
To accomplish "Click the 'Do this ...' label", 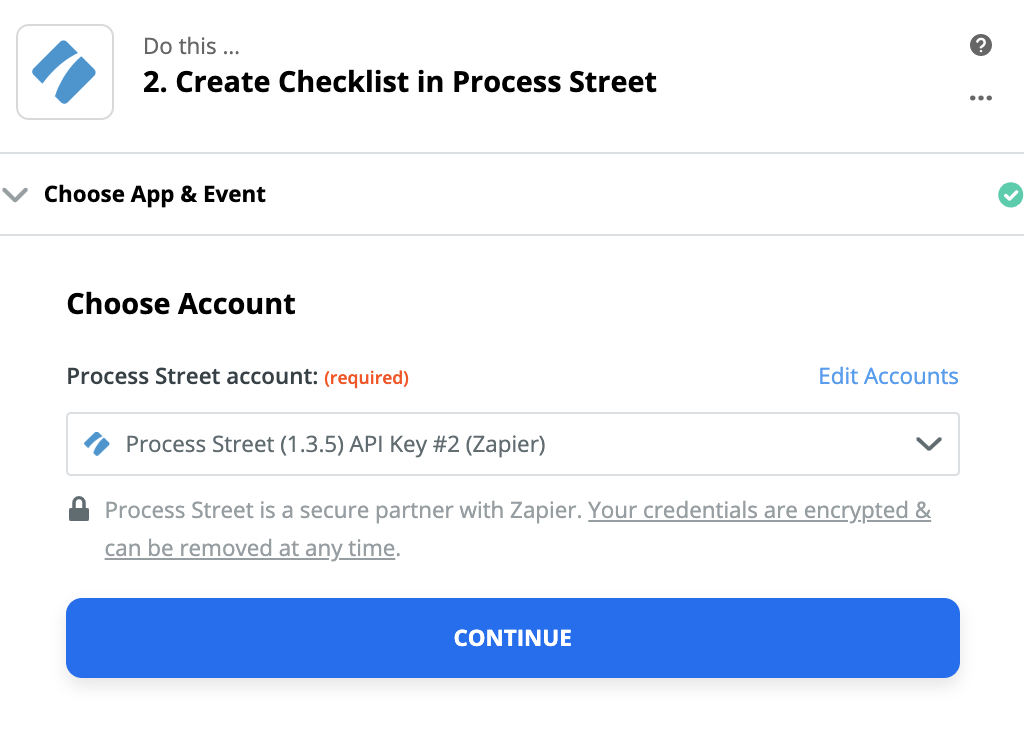I will [x=191, y=46].
